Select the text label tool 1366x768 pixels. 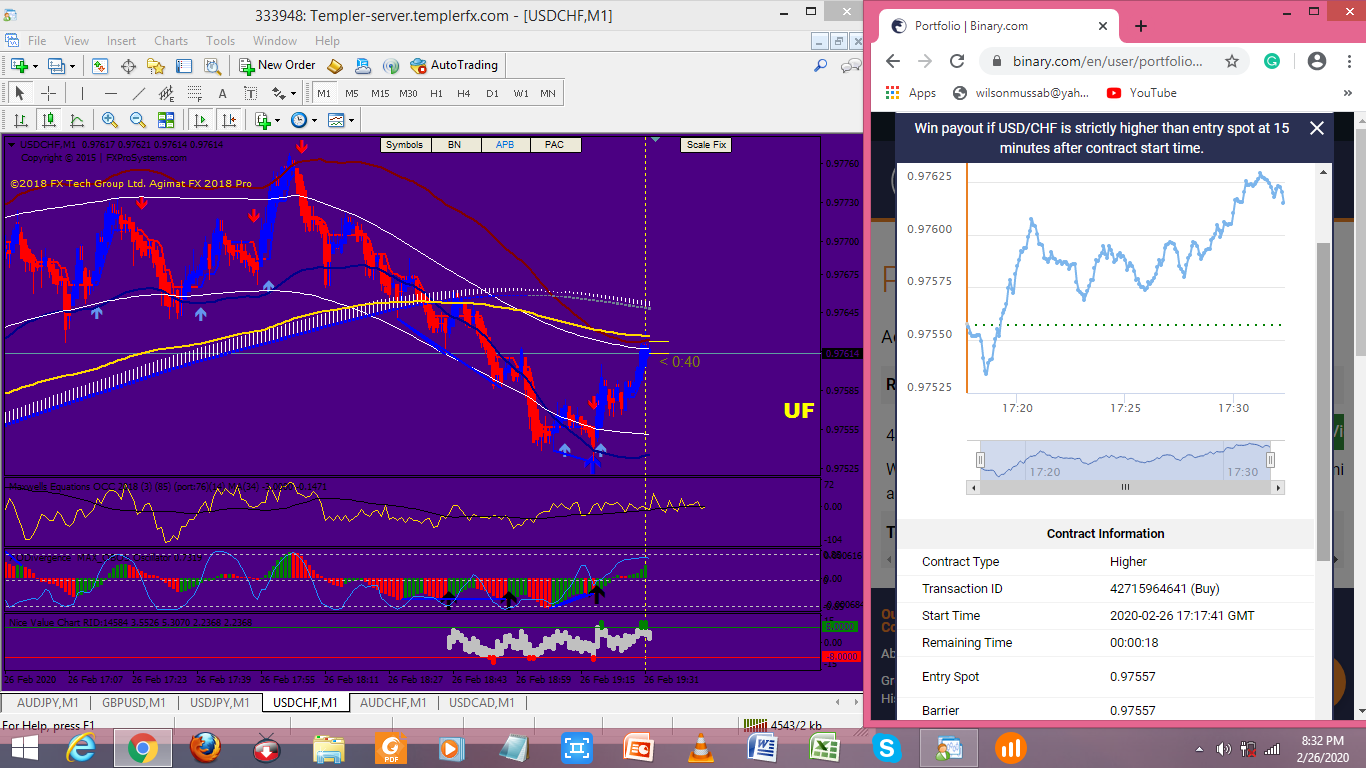tap(251, 94)
